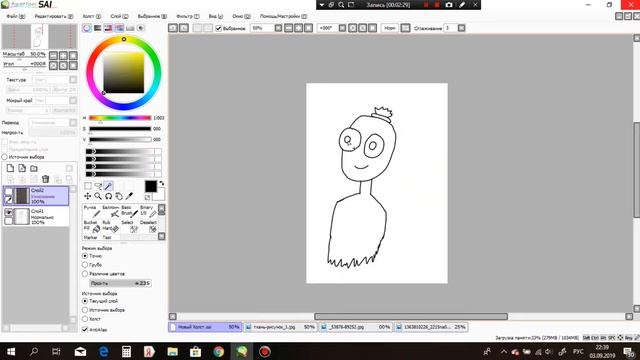
Task: Select Точно selection mode
Action: coord(85,256)
